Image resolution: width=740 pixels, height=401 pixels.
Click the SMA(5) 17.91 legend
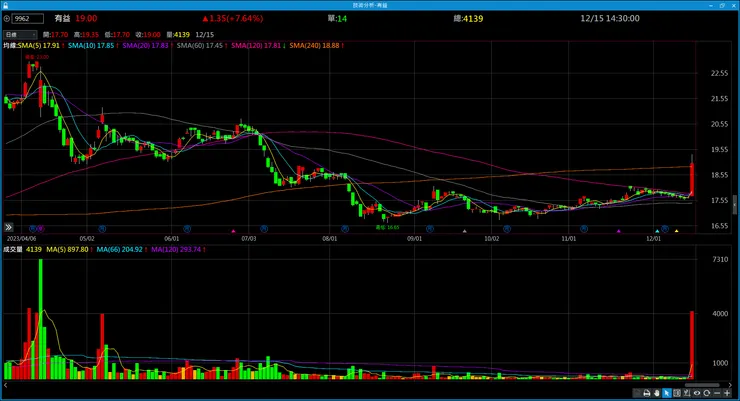point(41,46)
